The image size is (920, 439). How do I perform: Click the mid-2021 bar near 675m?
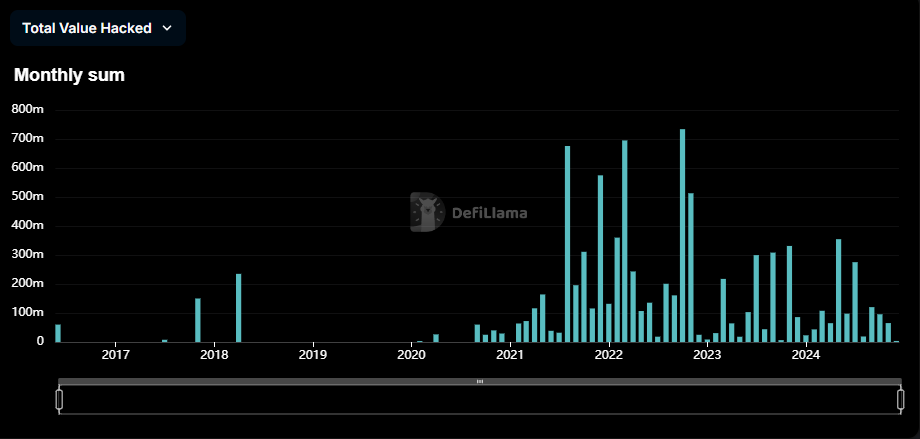567,244
